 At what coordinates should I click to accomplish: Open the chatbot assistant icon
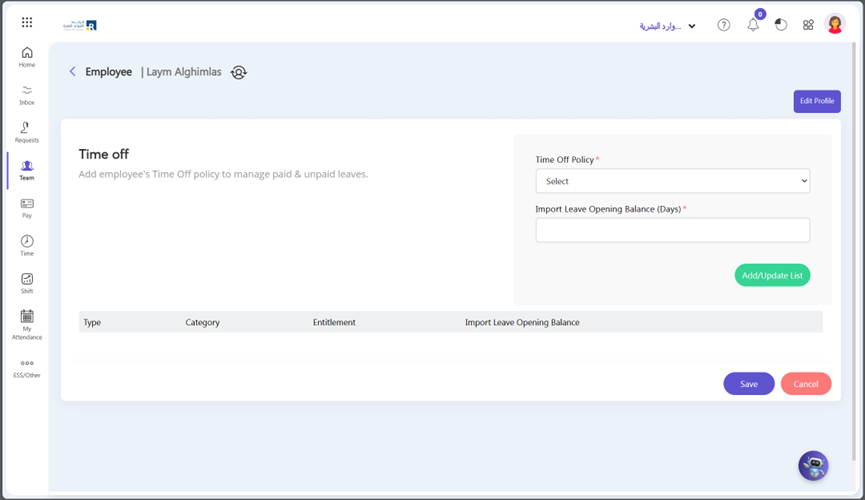[813, 465]
